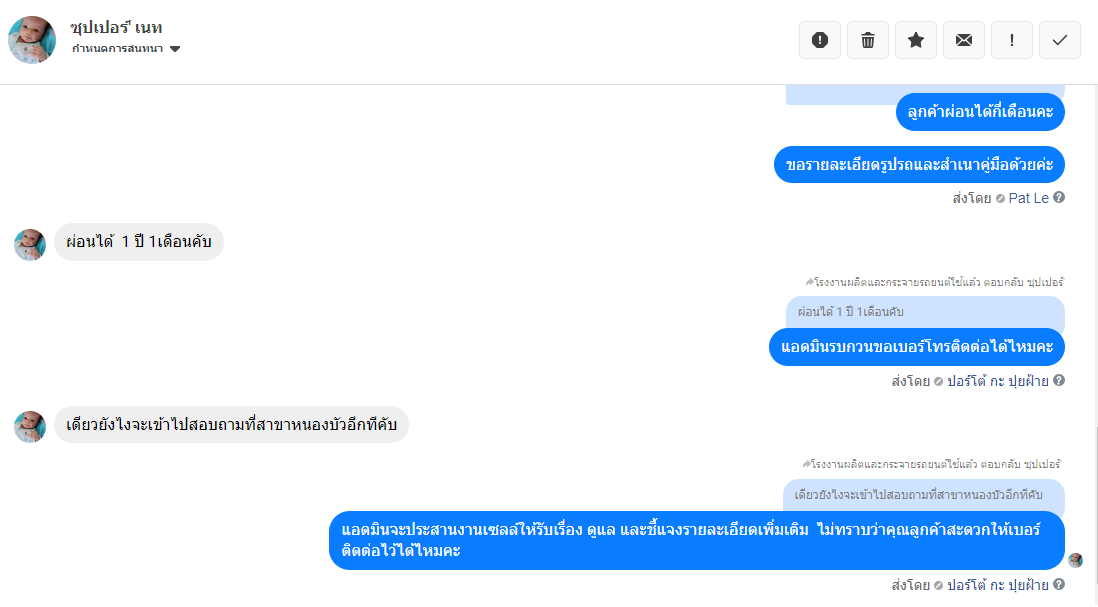This screenshot has height=607, width=1098.
Task: Click help icon after first ปอร์โต้ กะ ปุยฝ้าย
Action: [x=1059, y=380]
